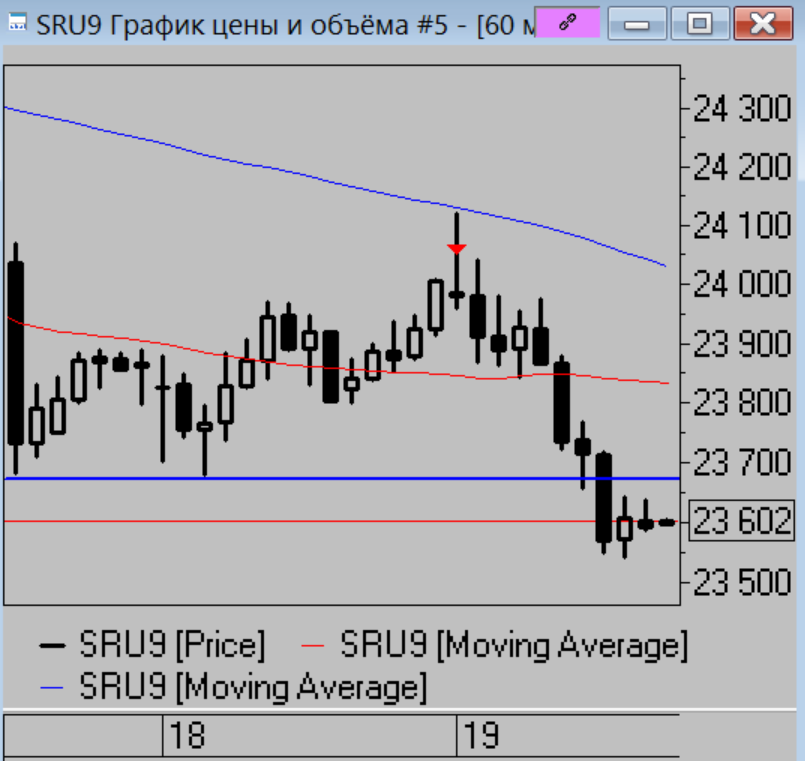The width and height of the screenshot is (805, 761).
Task: Click the red arrow marker above candle
Action: (x=456, y=249)
